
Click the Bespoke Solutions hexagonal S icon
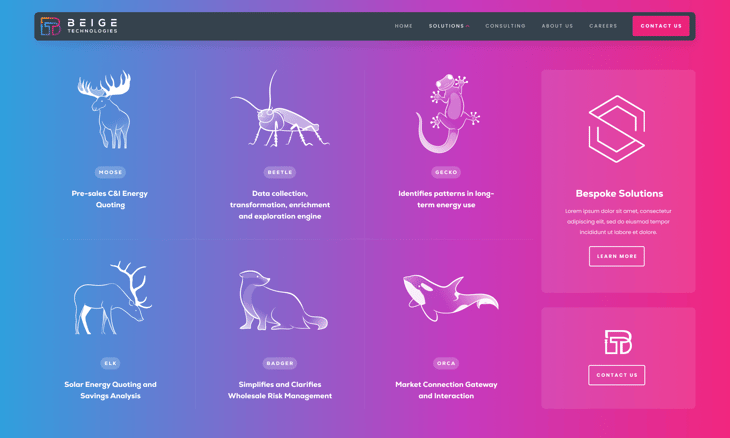pyautogui.click(x=617, y=129)
